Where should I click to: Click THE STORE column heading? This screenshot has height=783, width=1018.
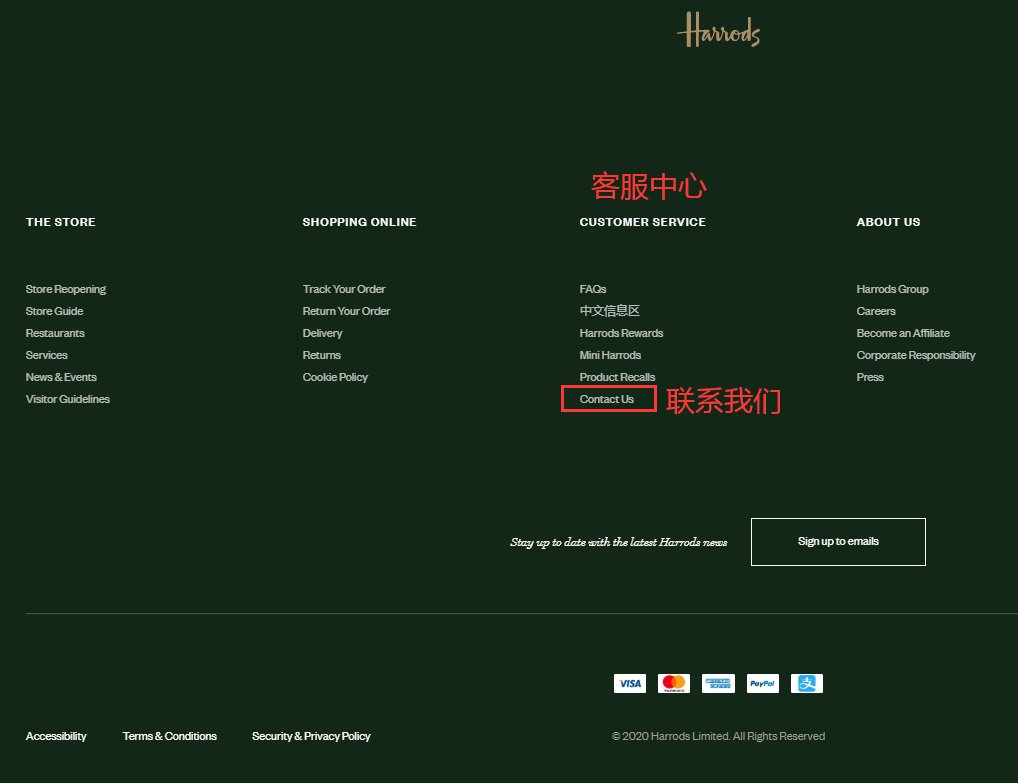pos(61,222)
